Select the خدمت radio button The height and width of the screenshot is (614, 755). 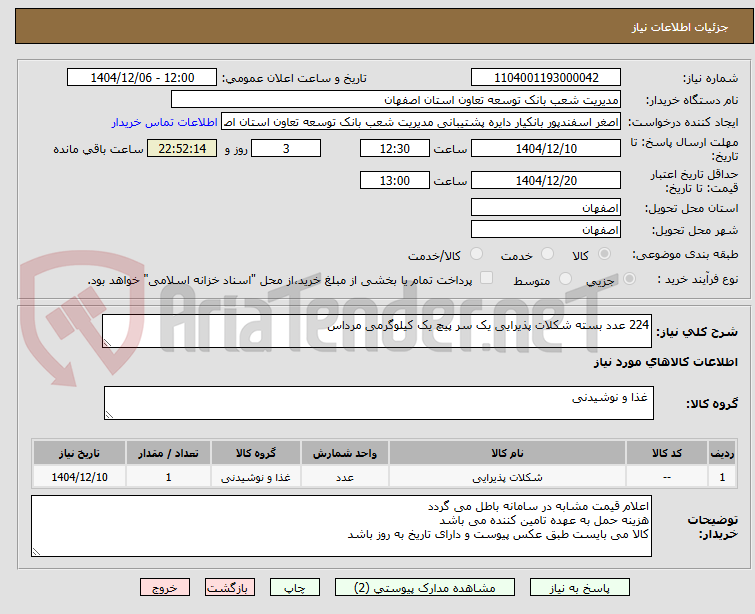[547, 254]
